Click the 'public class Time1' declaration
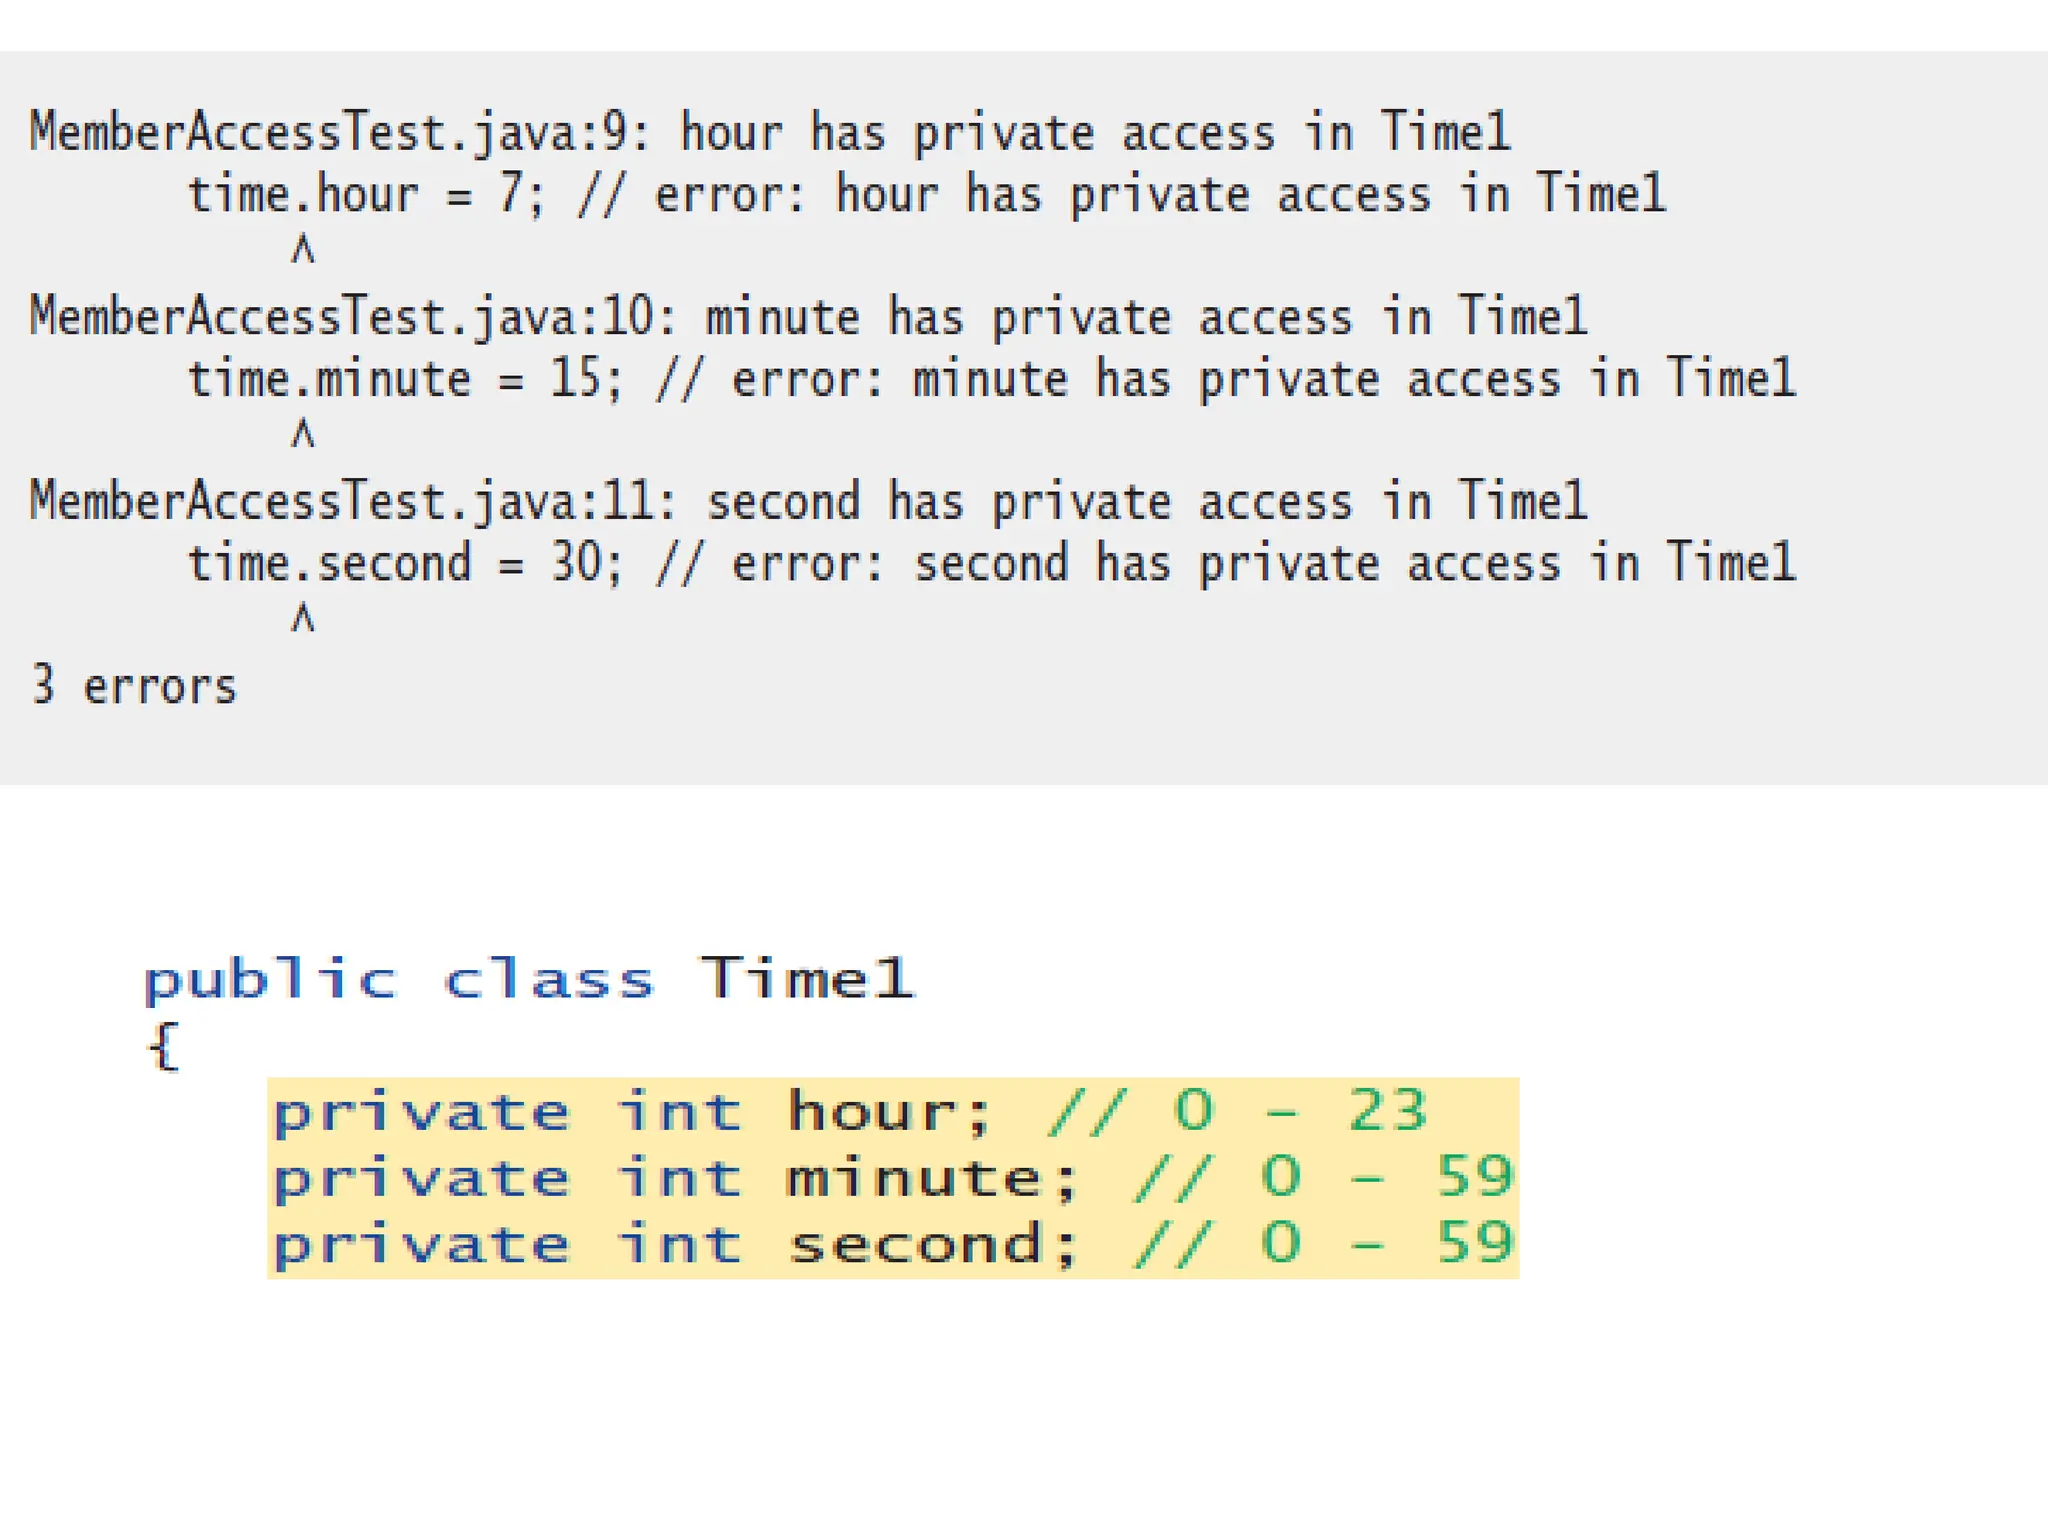2048x1536 pixels. pyautogui.click(x=528, y=979)
